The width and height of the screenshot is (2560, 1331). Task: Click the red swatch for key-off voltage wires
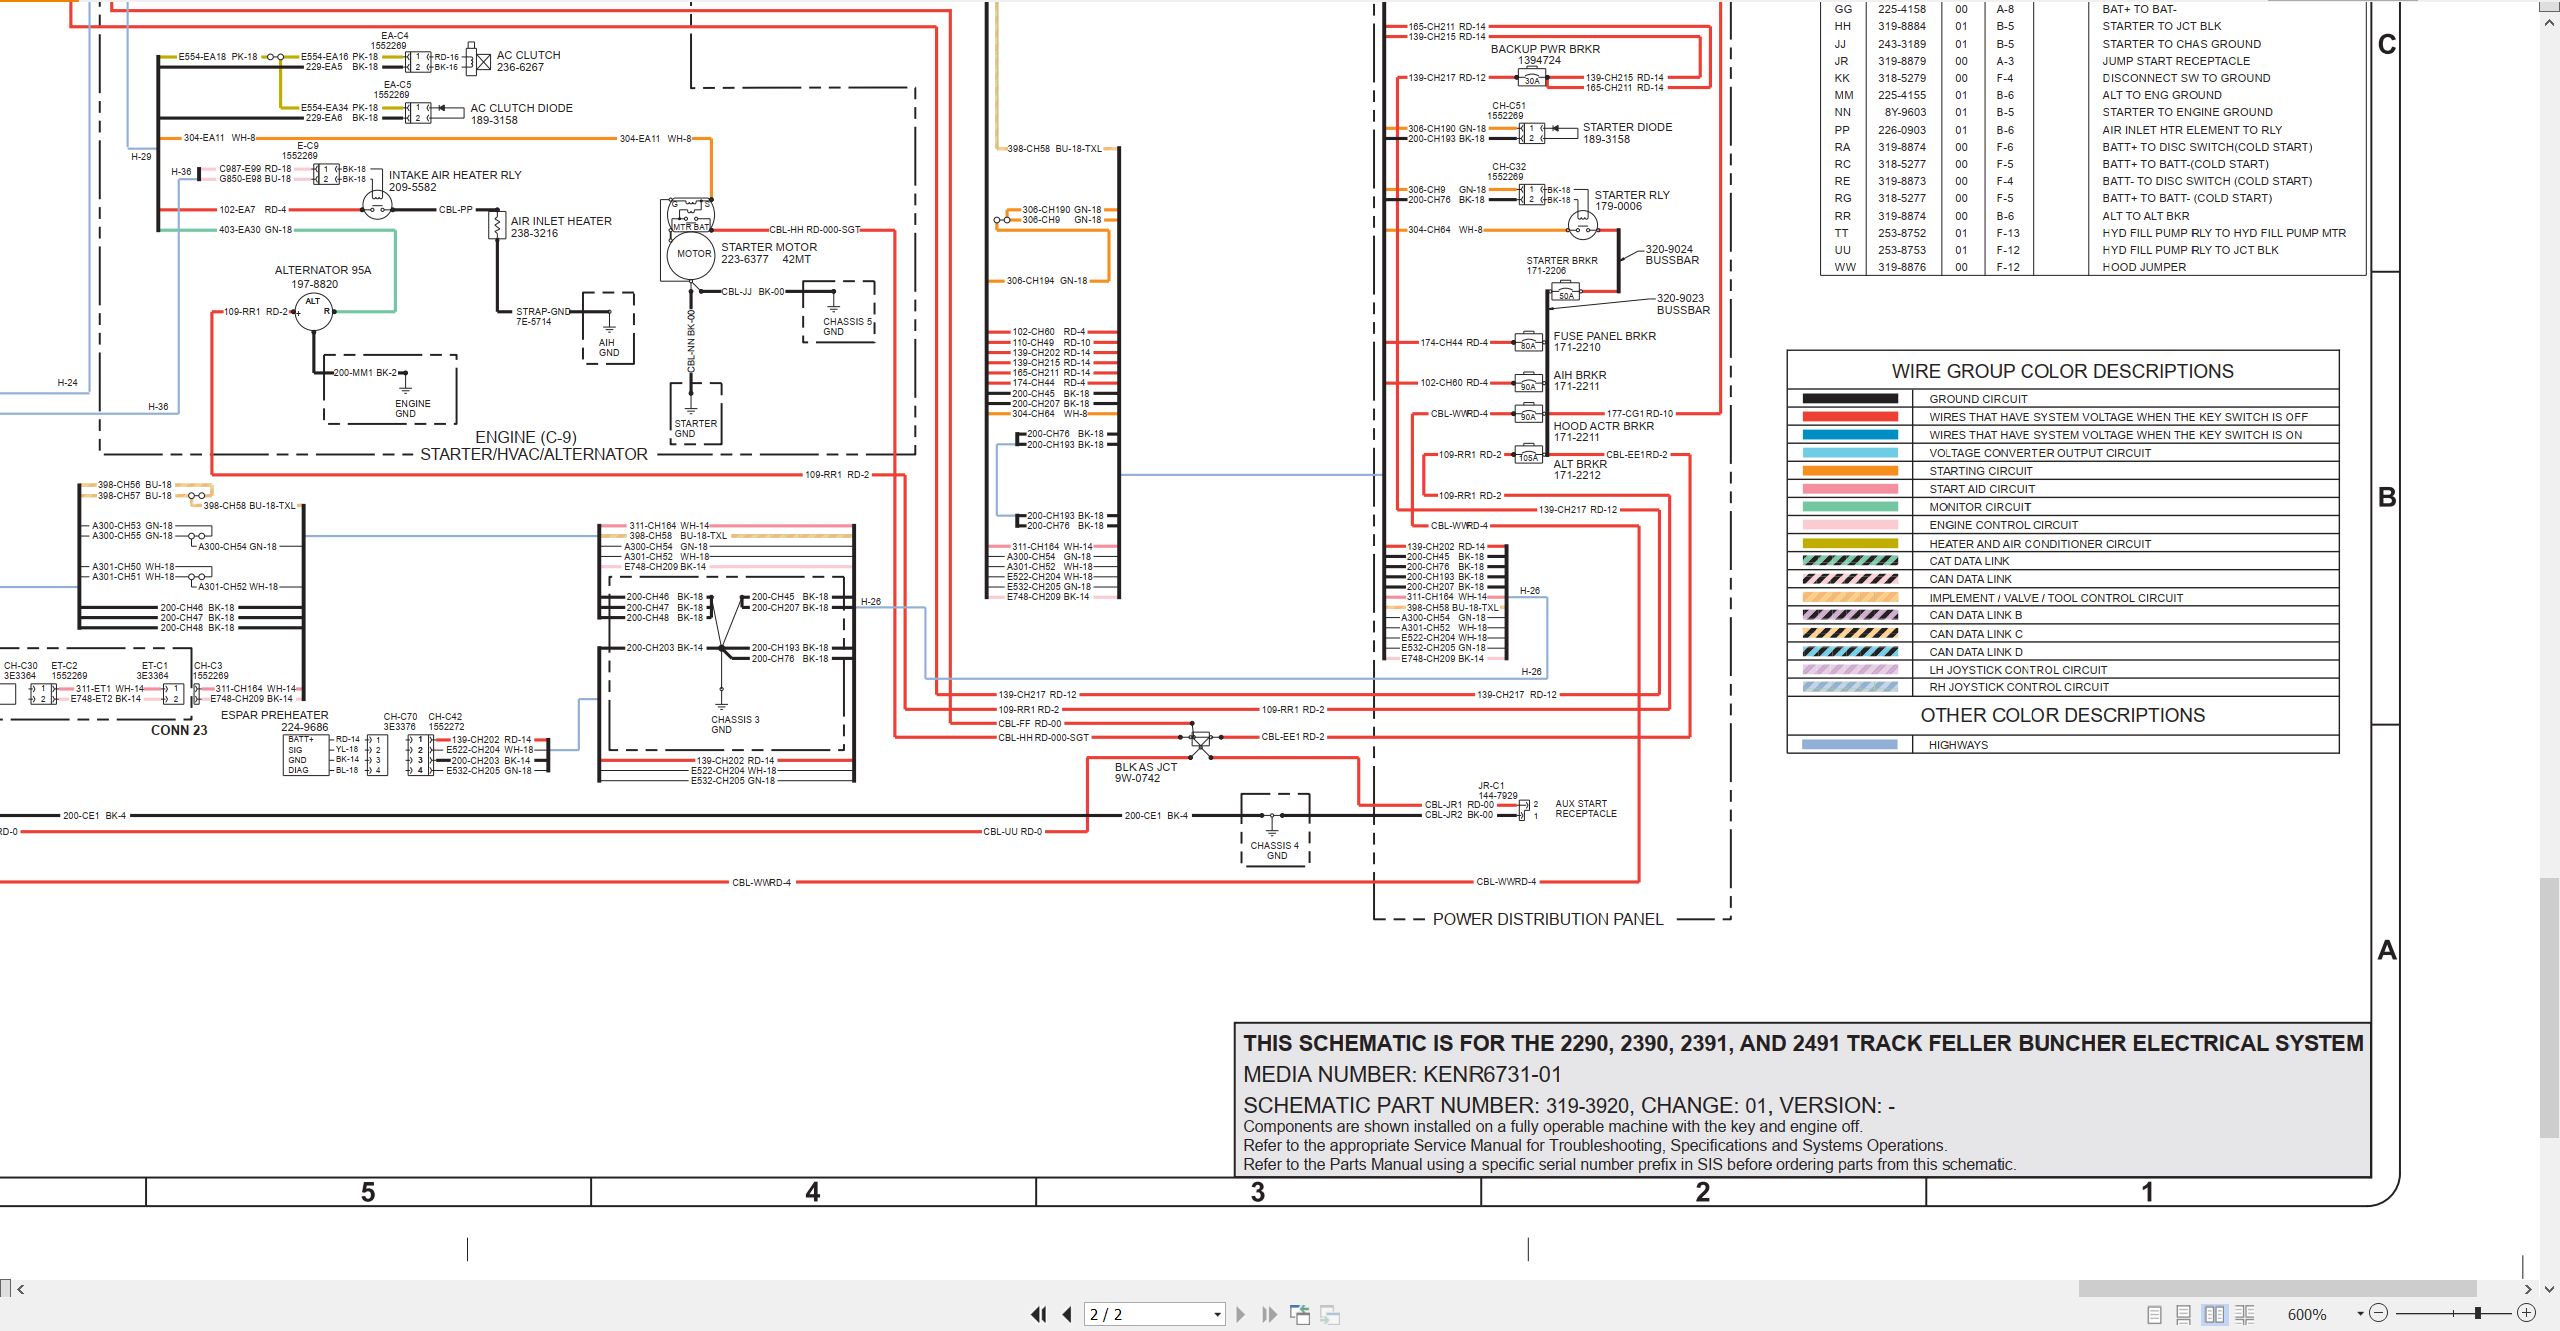1850,417
